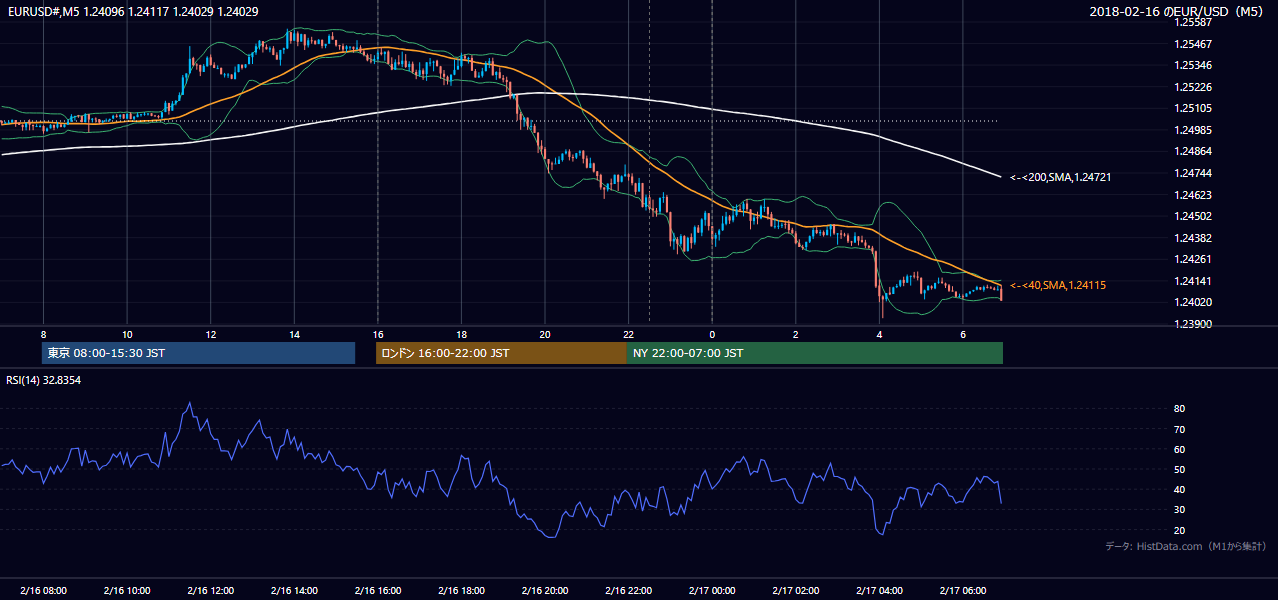1278x600 pixels.
Task: Click the 2/17 02:00 time label
Action: [x=795, y=591]
